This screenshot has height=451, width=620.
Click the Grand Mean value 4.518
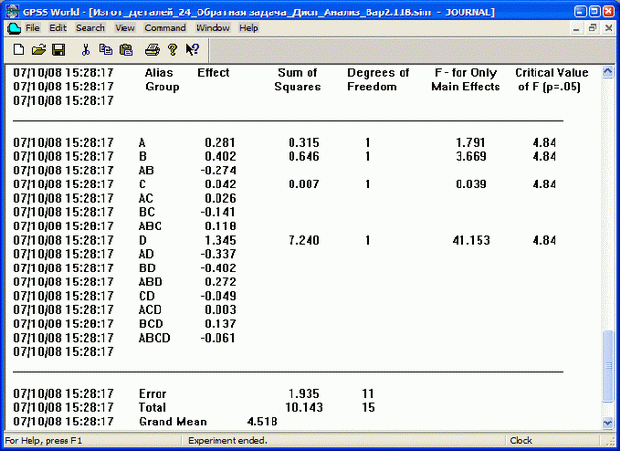(x=262, y=422)
